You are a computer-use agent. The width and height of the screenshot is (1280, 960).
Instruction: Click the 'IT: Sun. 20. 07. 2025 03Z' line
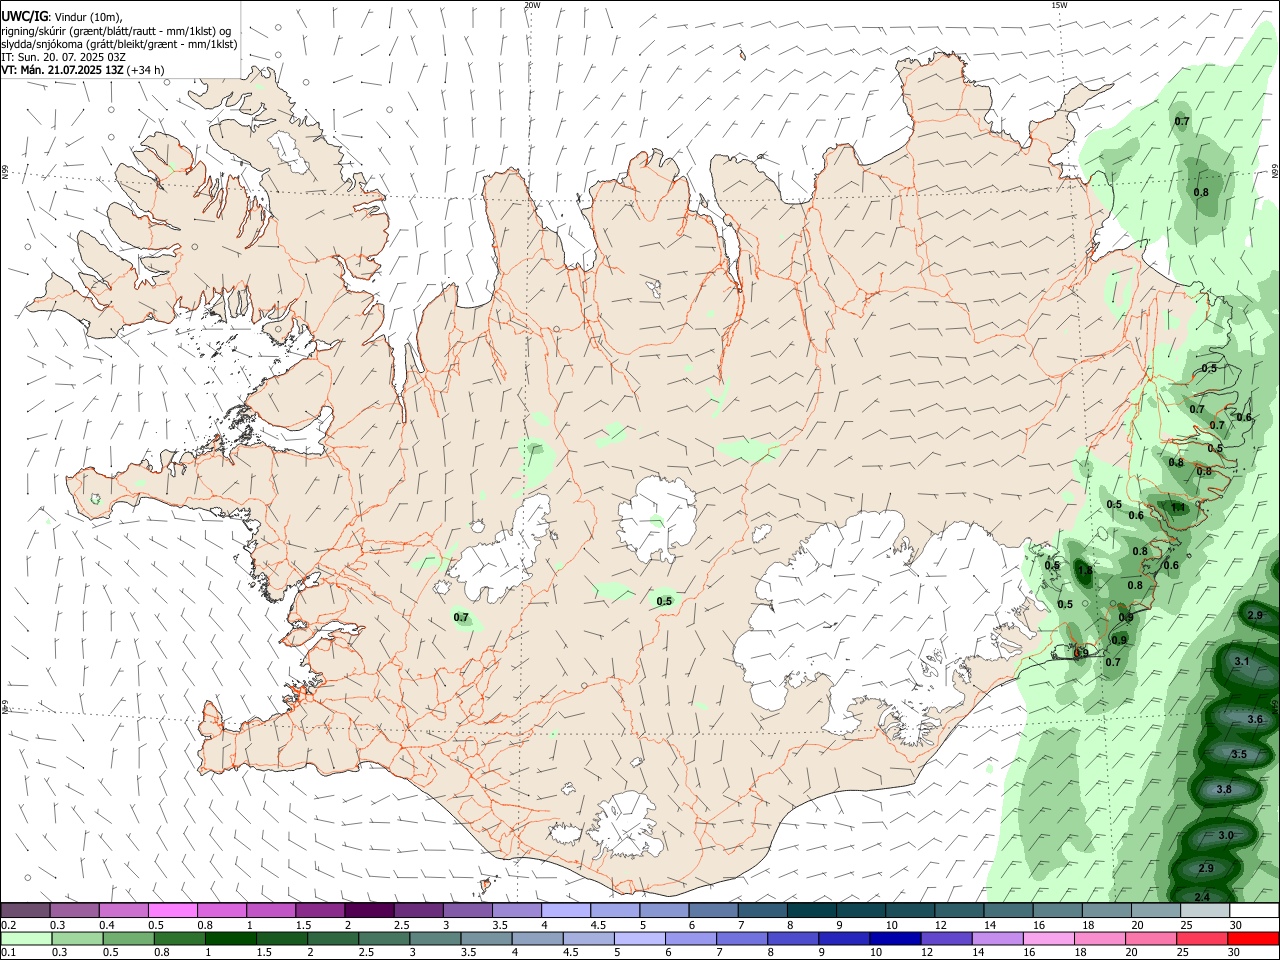coord(64,57)
